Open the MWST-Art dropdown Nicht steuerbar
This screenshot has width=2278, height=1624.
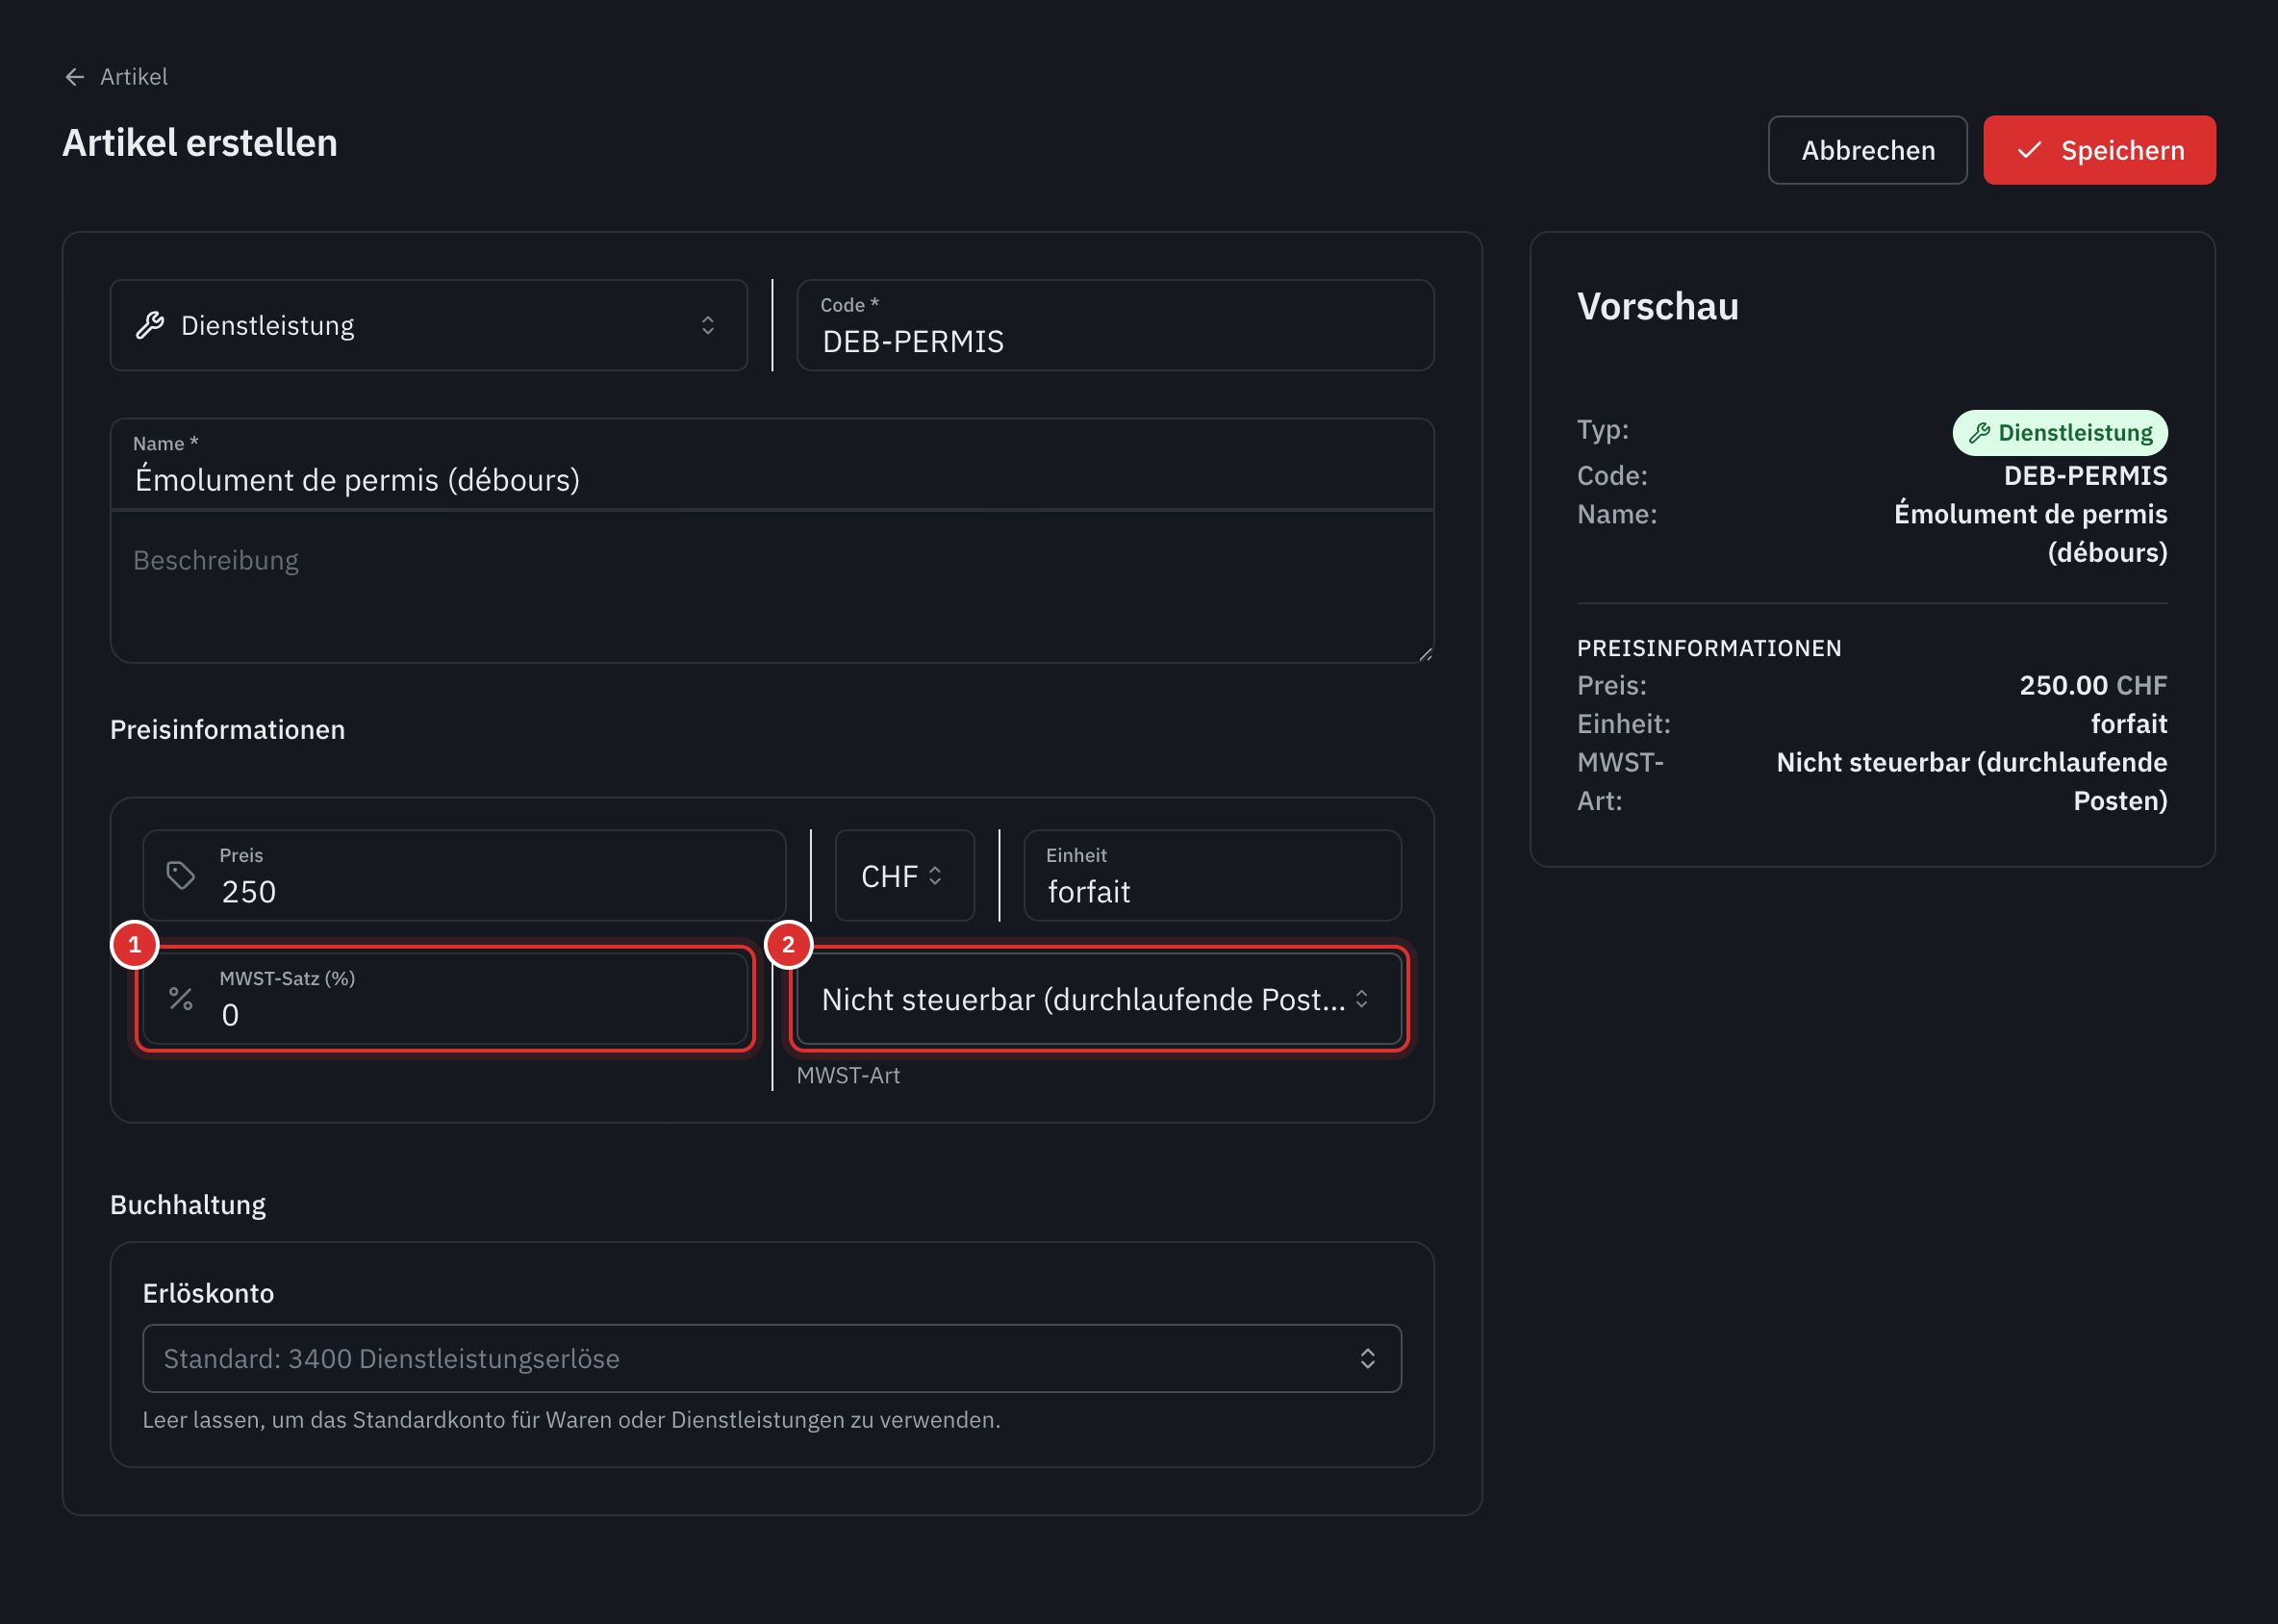(1099, 998)
